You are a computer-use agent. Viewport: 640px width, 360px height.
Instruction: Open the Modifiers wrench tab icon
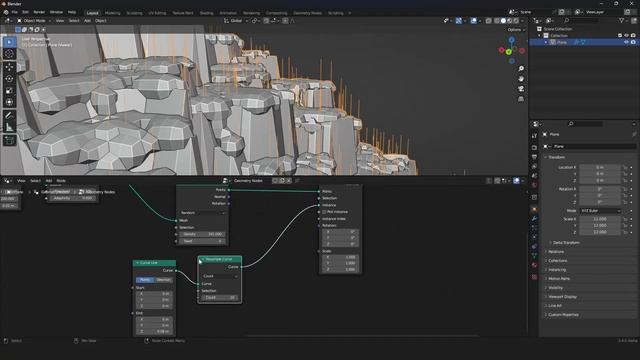tap(534, 219)
